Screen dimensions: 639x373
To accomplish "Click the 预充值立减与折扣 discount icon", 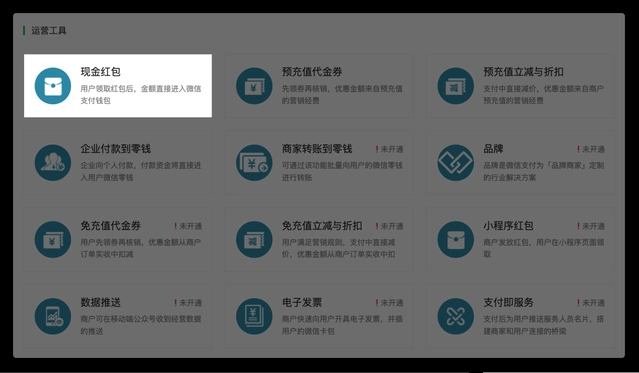I will pyautogui.click(x=456, y=86).
